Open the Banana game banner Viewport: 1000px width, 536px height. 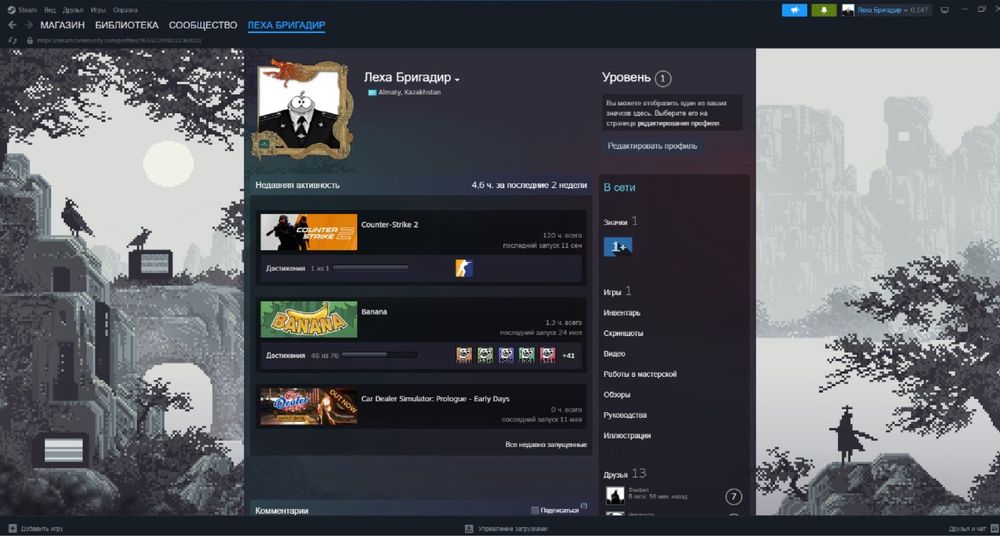pos(309,319)
